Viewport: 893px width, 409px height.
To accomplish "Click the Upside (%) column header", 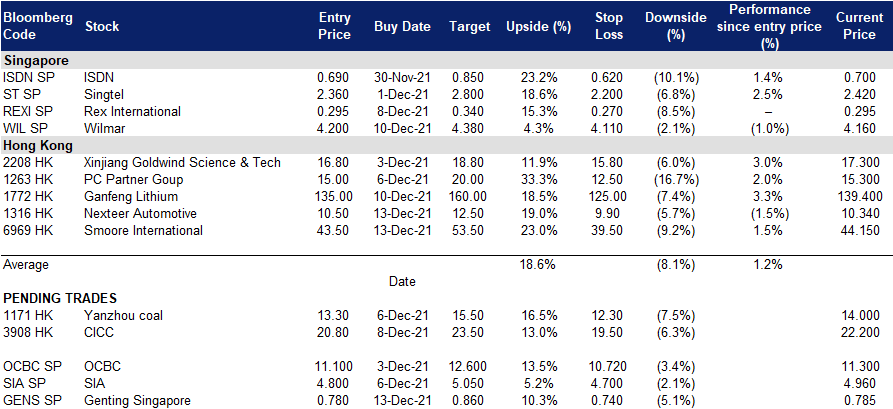I will pos(531,27).
